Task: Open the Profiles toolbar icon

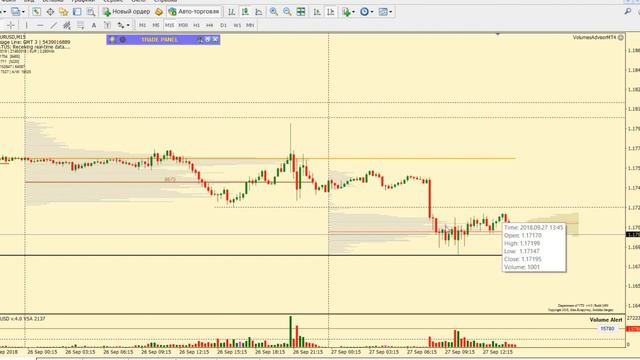Action: click(16, 12)
